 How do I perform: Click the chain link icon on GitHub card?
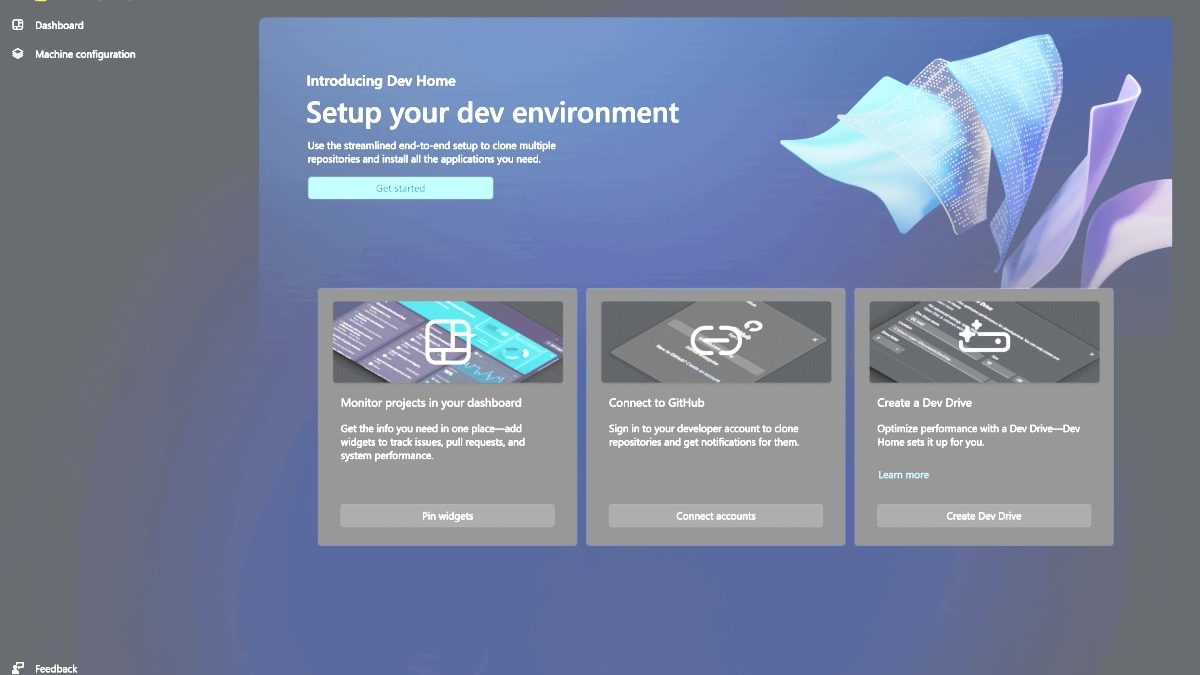click(x=716, y=341)
